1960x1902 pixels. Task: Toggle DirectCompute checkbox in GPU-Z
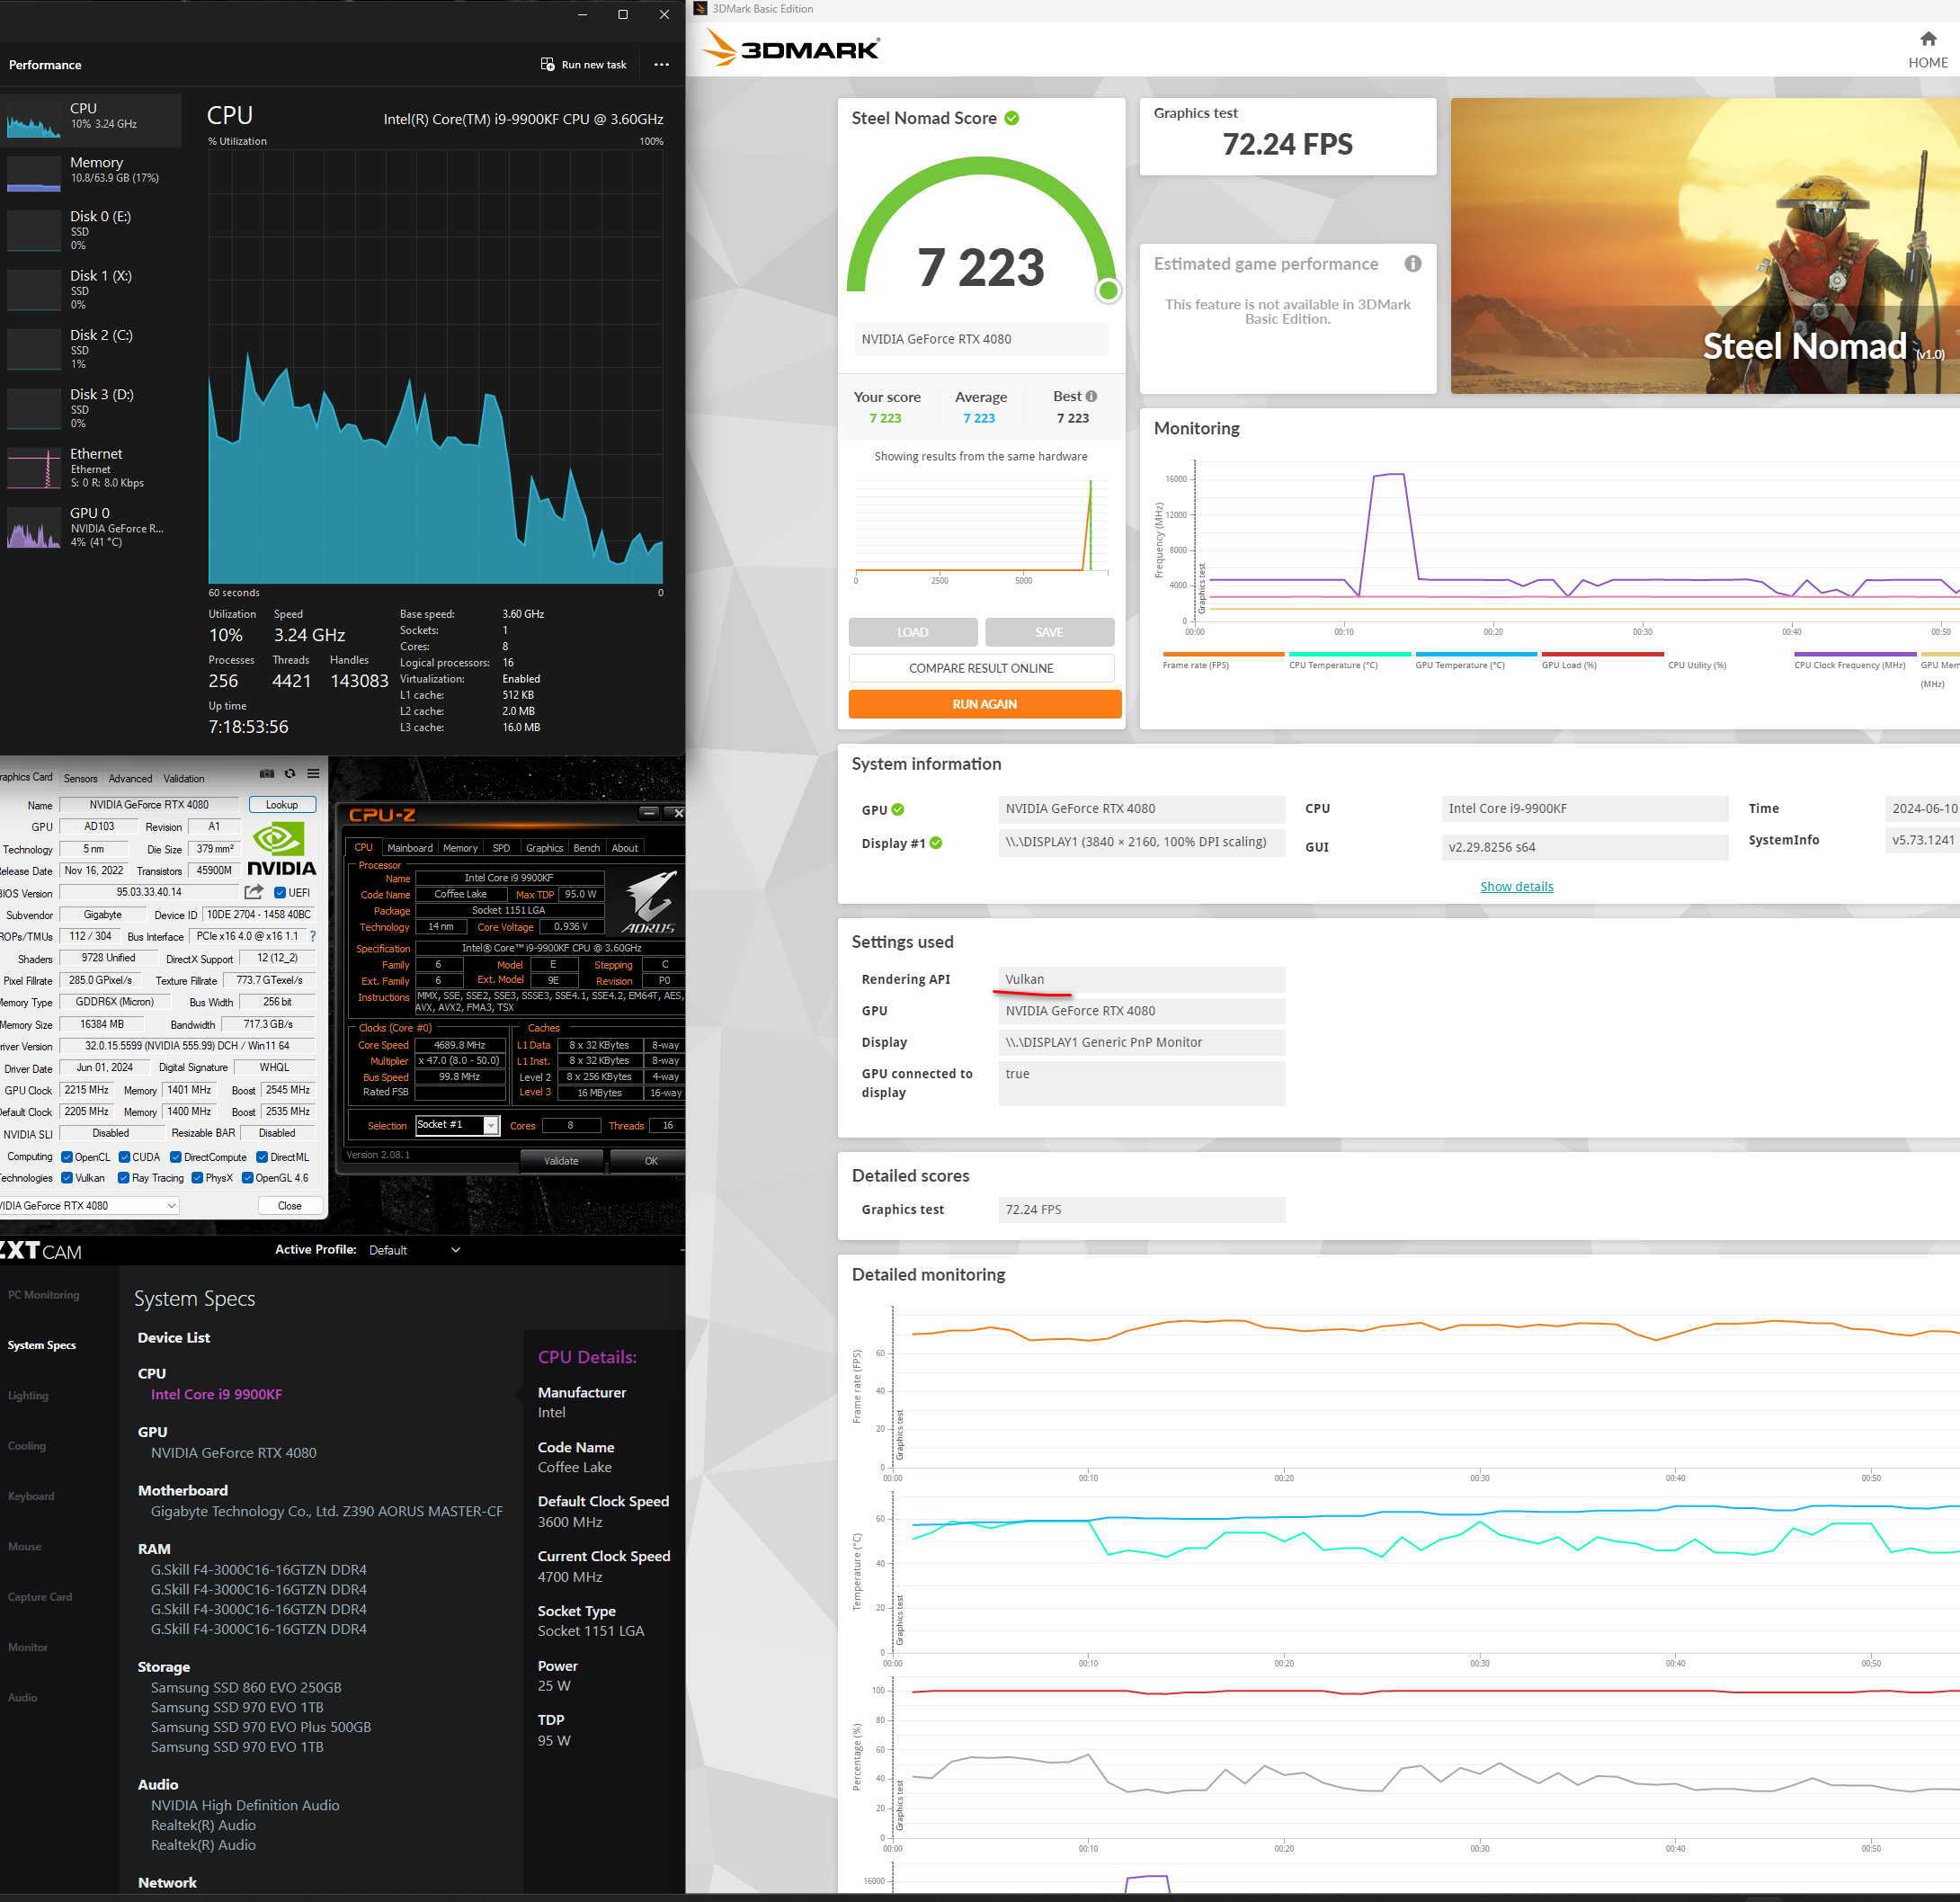point(176,1157)
